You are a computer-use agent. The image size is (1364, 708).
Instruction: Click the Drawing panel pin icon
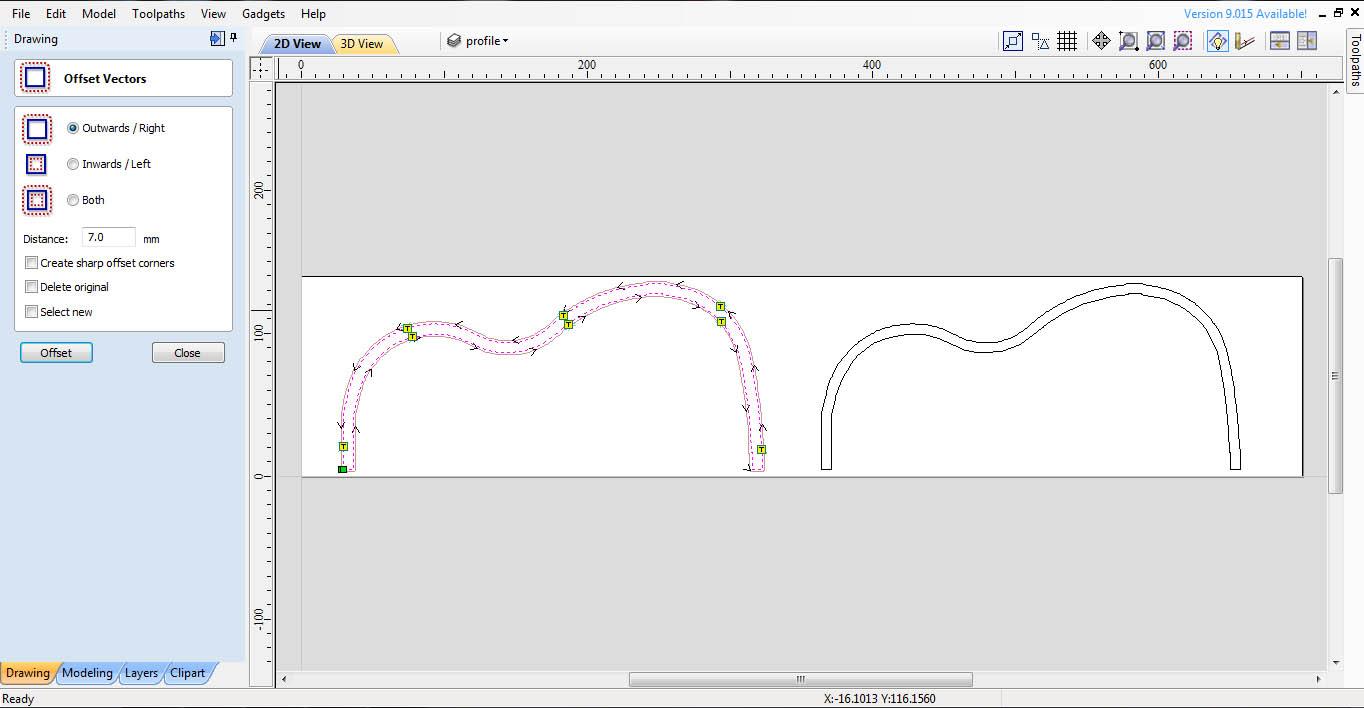233,38
